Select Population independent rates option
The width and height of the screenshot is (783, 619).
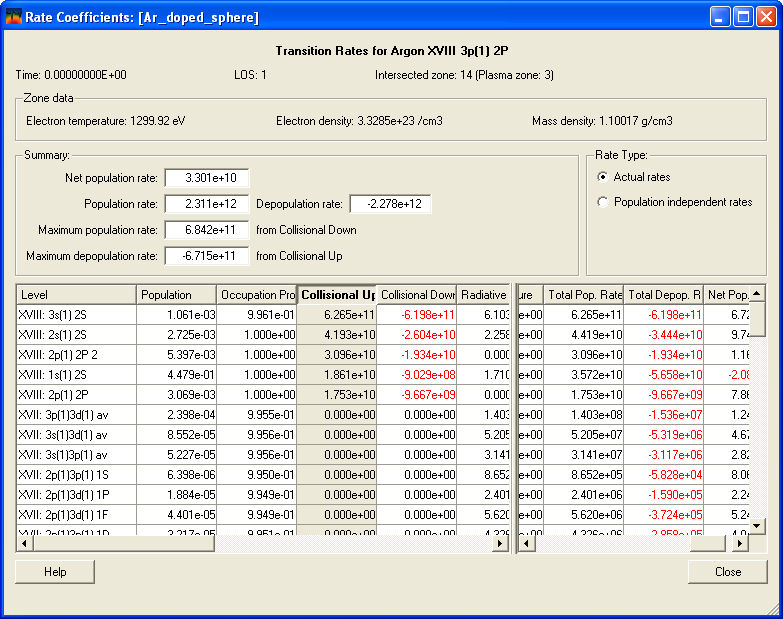point(602,202)
